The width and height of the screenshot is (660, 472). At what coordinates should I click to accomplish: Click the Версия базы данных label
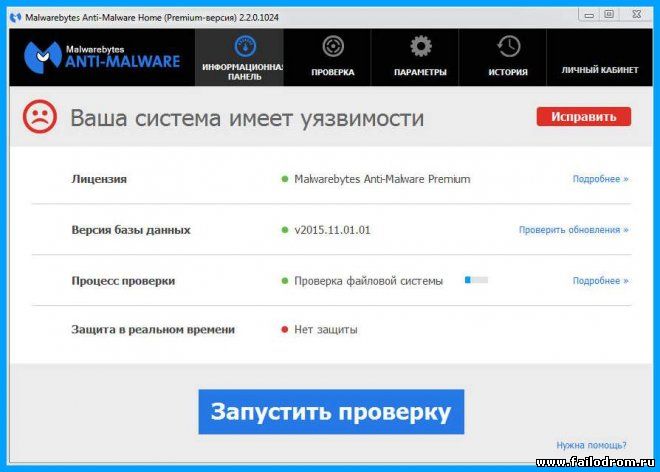pos(131,230)
